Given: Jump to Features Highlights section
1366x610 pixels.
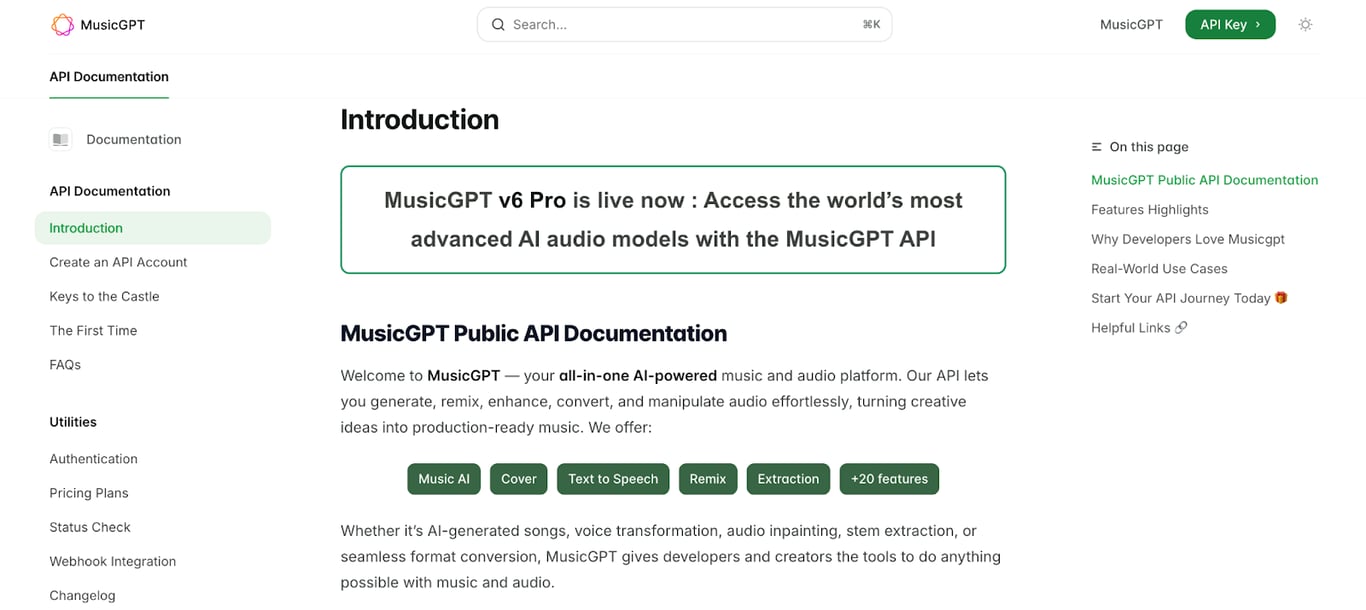Looking at the screenshot, I should coord(1149,209).
